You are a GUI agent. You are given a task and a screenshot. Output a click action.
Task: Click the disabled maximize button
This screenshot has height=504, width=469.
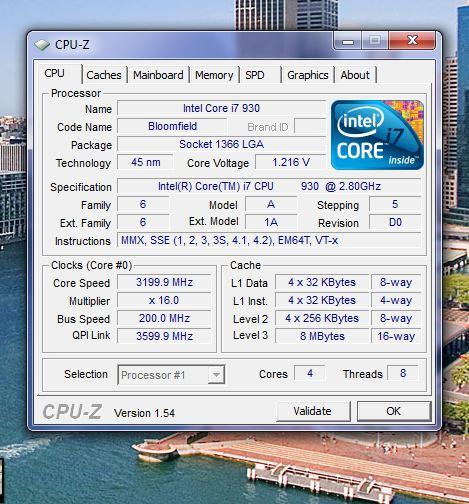click(x=375, y=41)
